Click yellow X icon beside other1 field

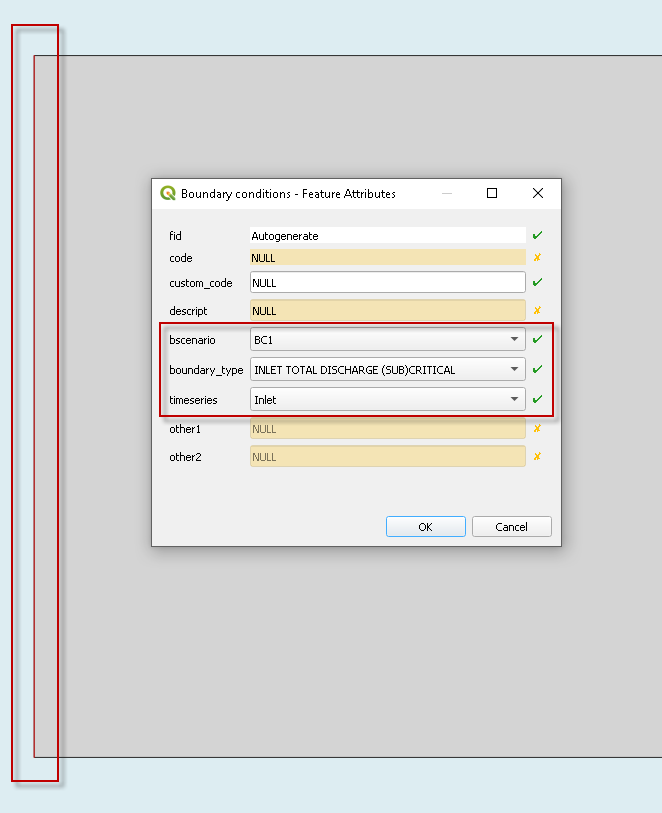pyautogui.click(x=537, y=429)
